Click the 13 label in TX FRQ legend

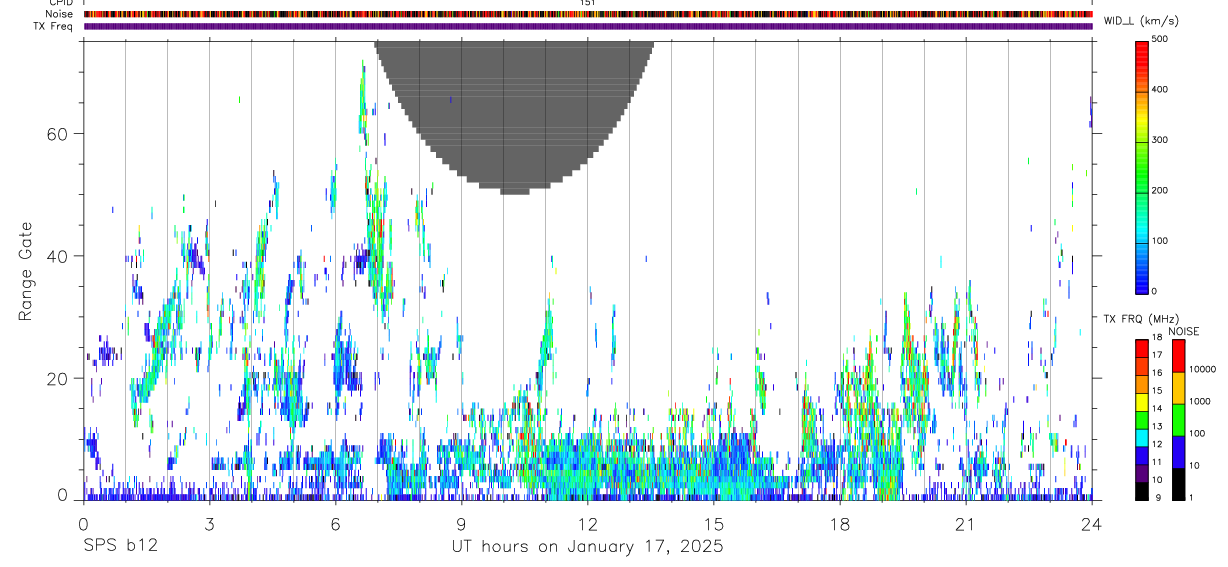click(1158, 427)
